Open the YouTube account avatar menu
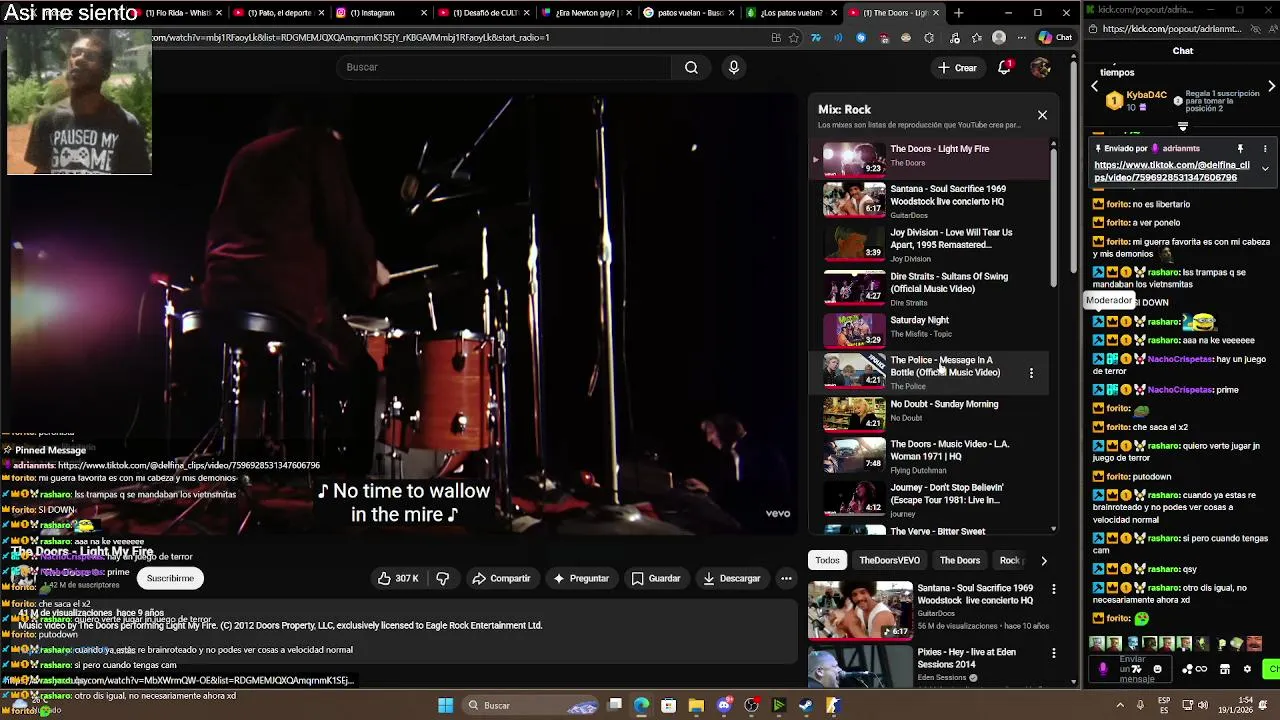Image resolution: width=1280 pixels, height=720 pixels. point(1041,67)
